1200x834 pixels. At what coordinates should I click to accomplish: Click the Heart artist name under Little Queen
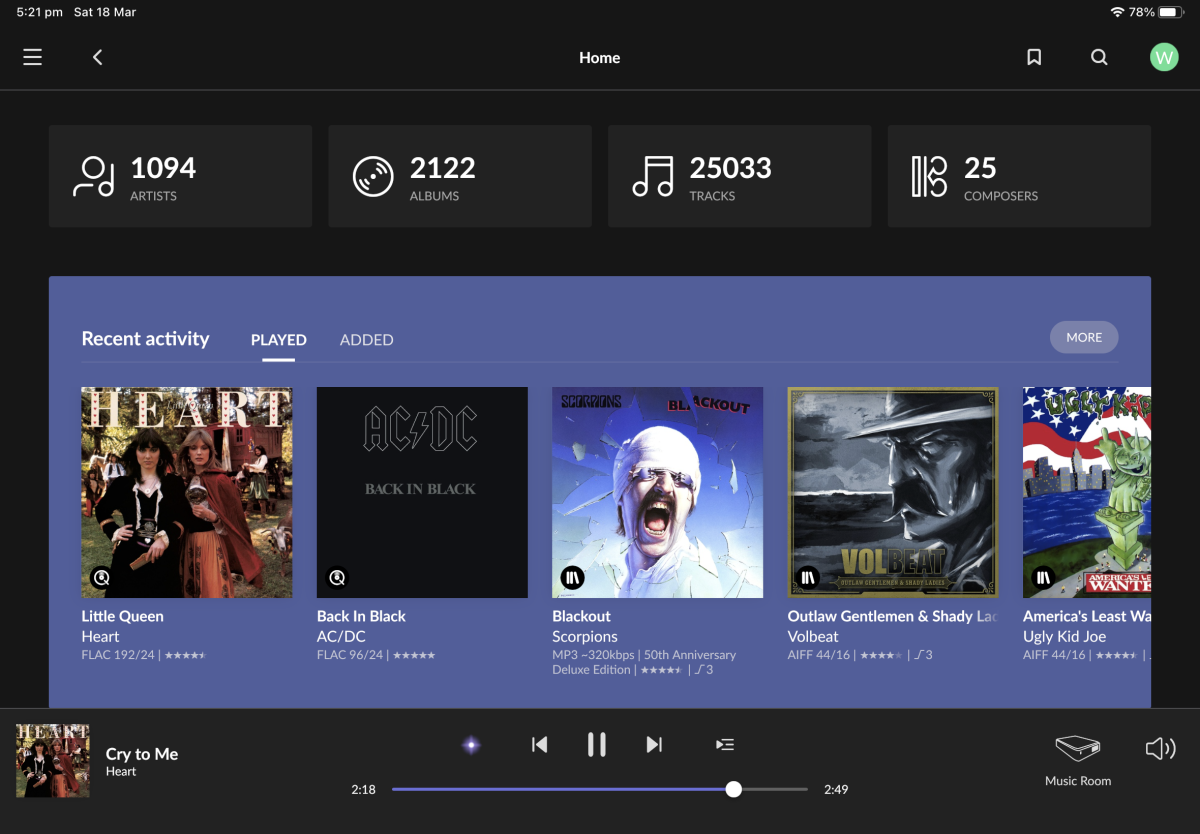tap(100, 636)
